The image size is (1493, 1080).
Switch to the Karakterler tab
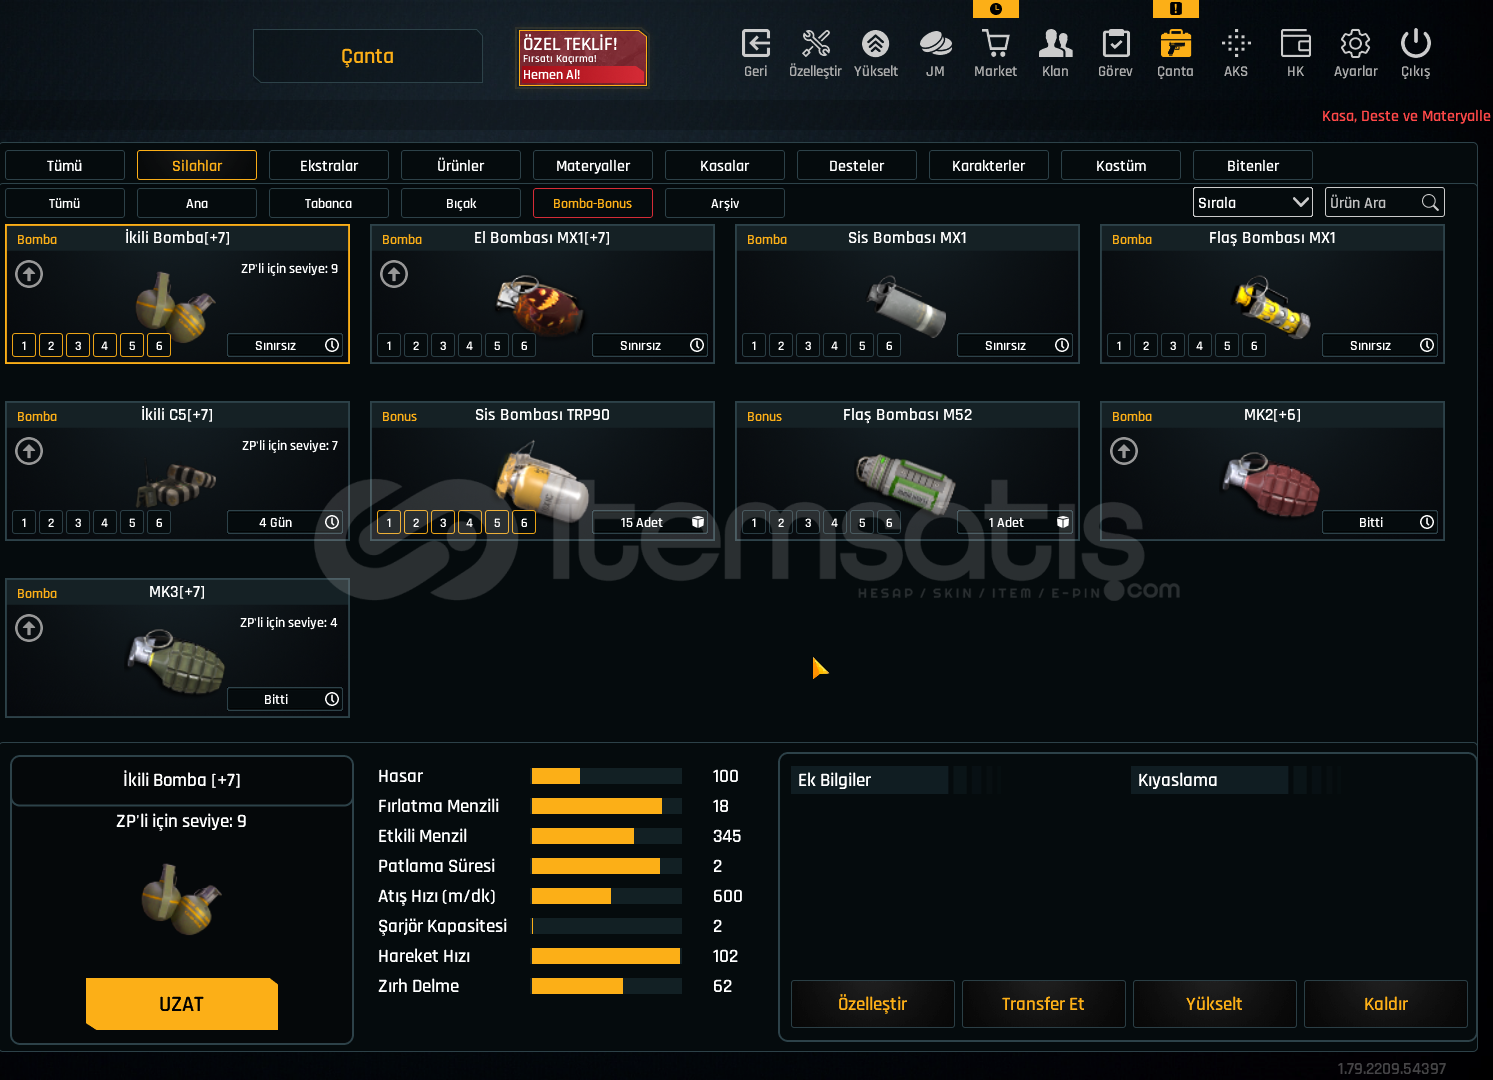click(988, 166)
